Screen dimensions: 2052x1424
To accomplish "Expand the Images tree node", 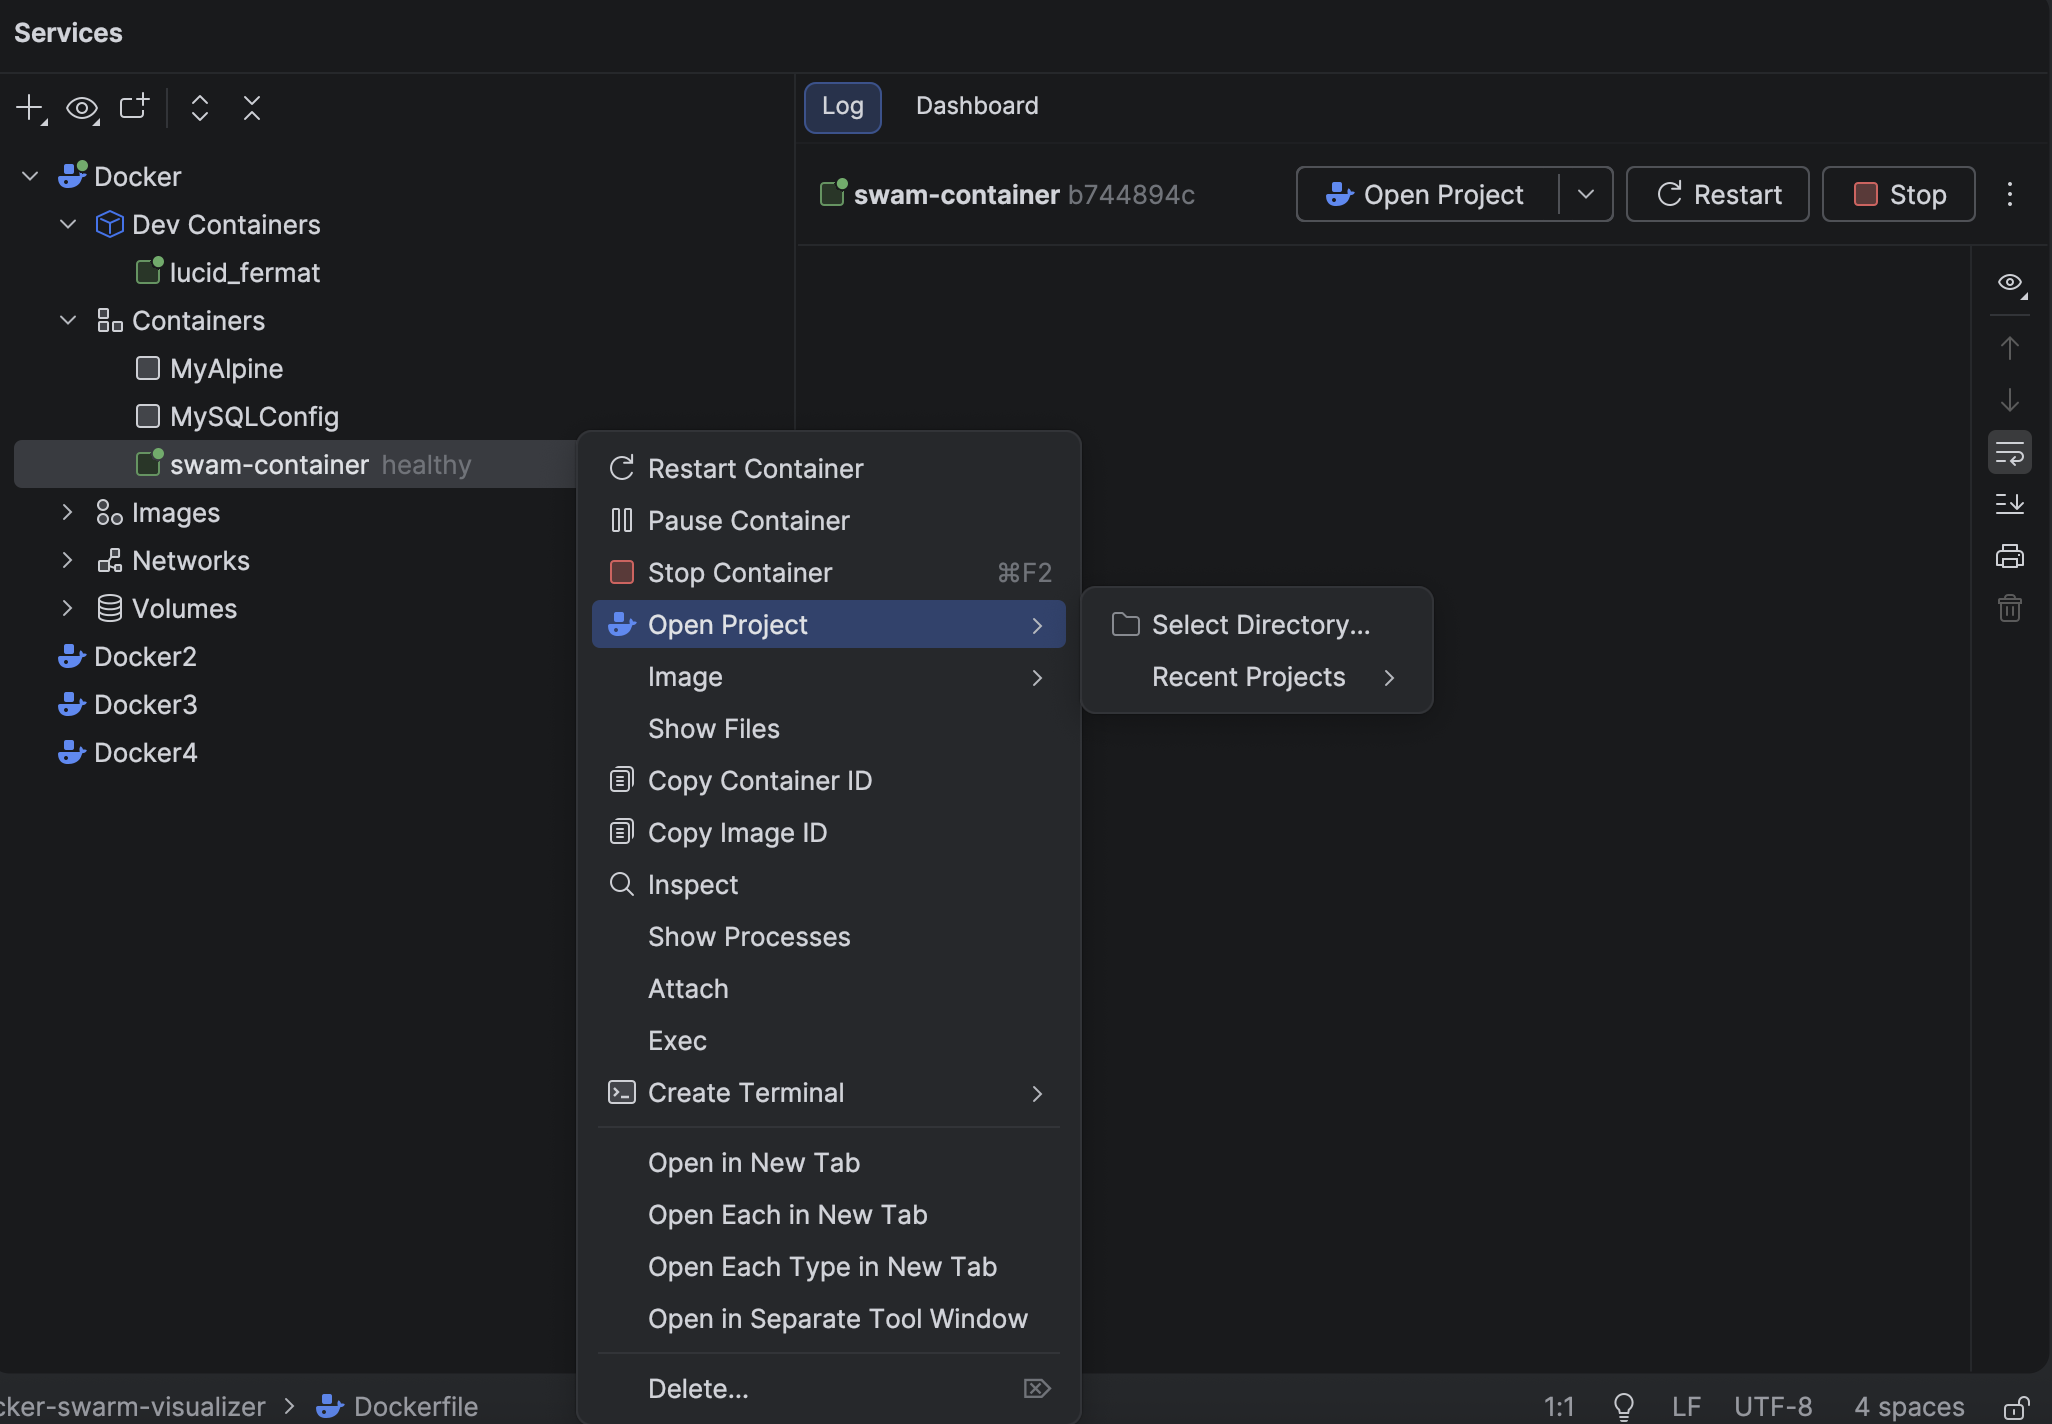I will click(68, 512).
